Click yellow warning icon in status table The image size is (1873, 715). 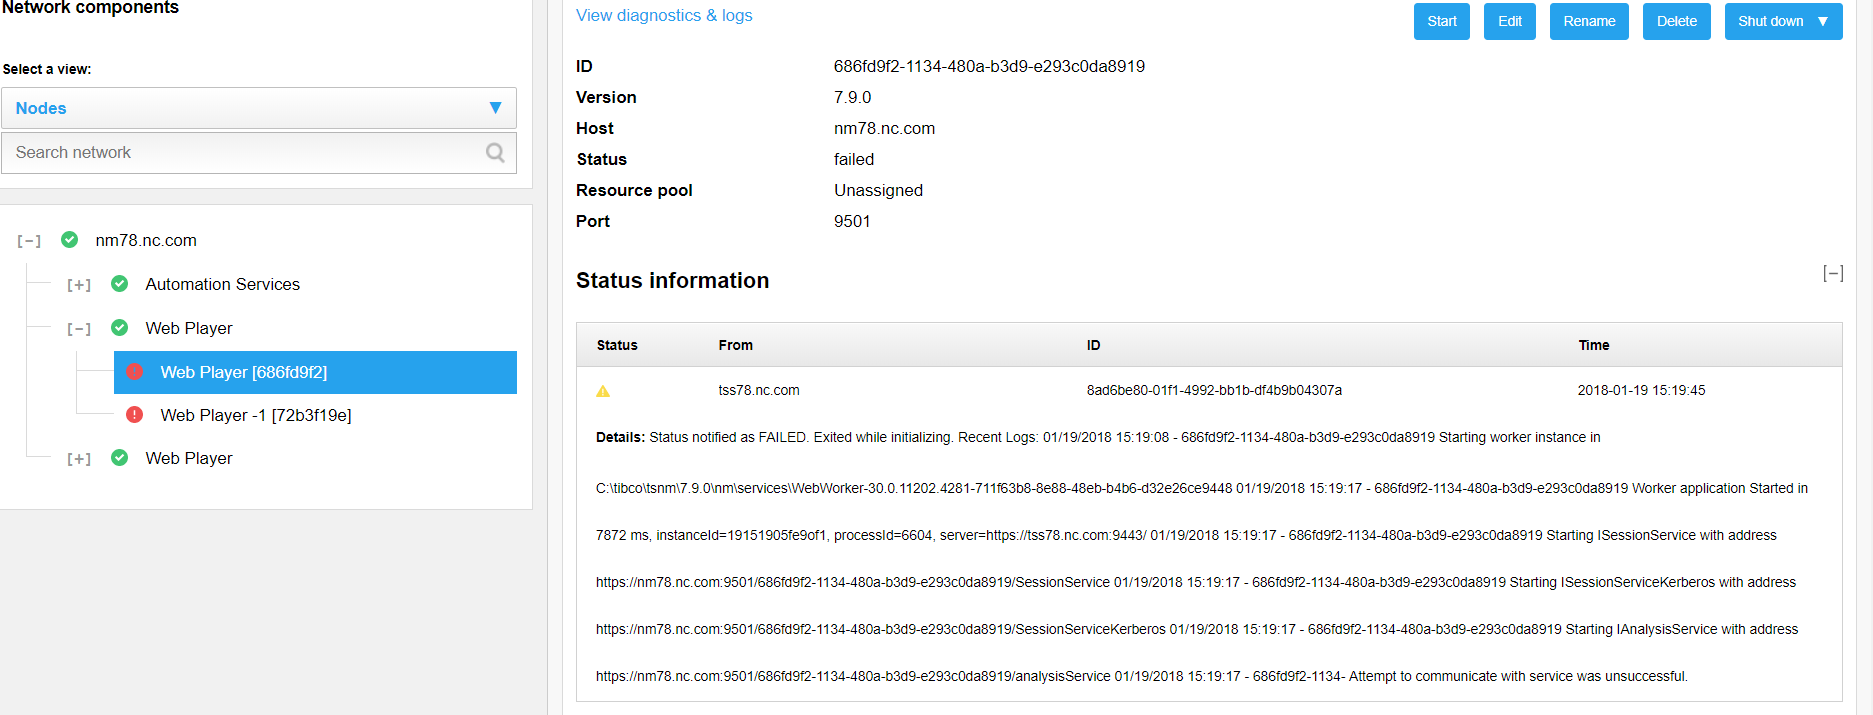(603, 391)
